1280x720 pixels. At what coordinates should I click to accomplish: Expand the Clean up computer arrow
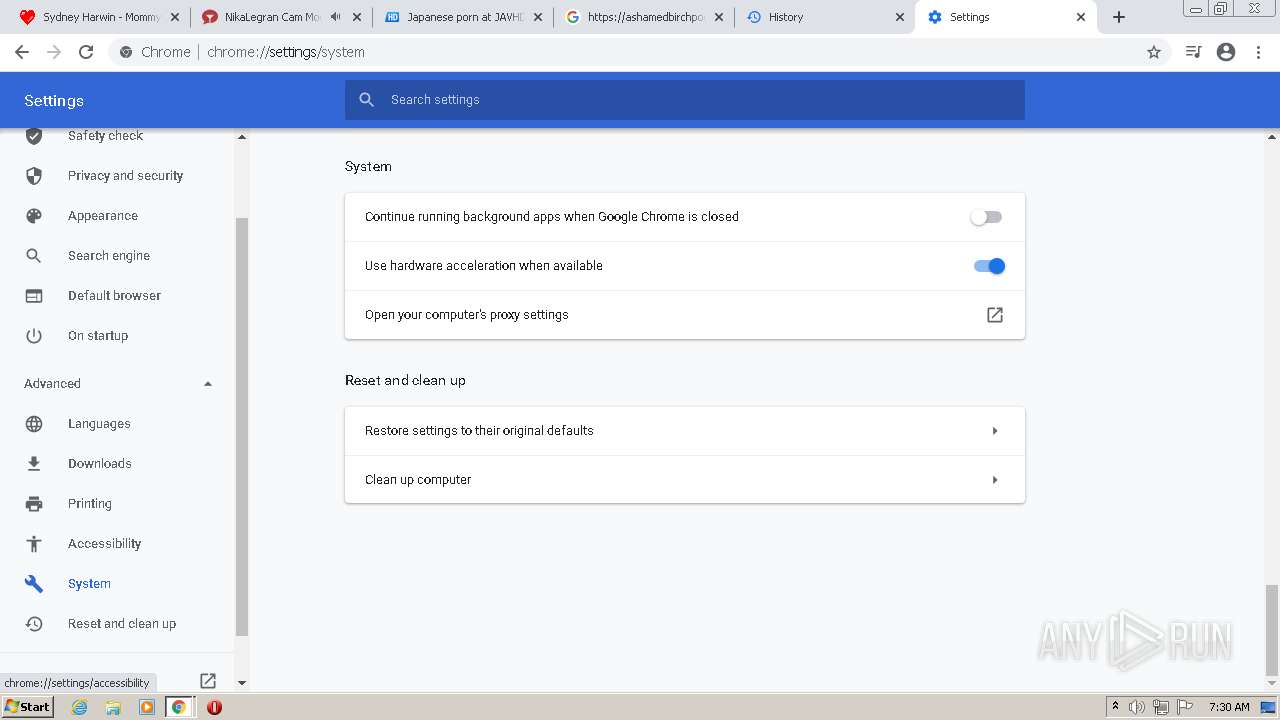(995, 480)
